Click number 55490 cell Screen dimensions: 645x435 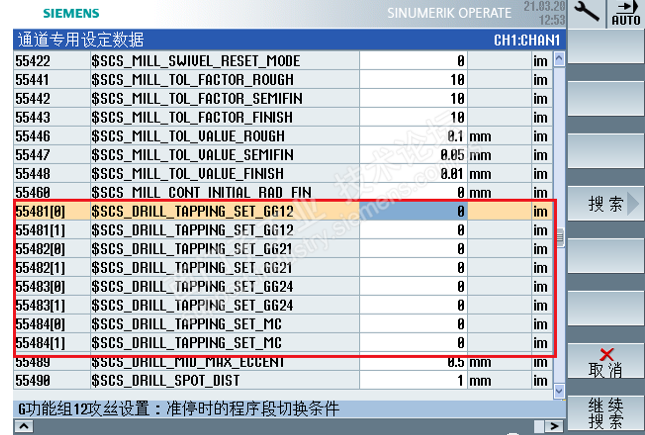[x=52, y=380]
